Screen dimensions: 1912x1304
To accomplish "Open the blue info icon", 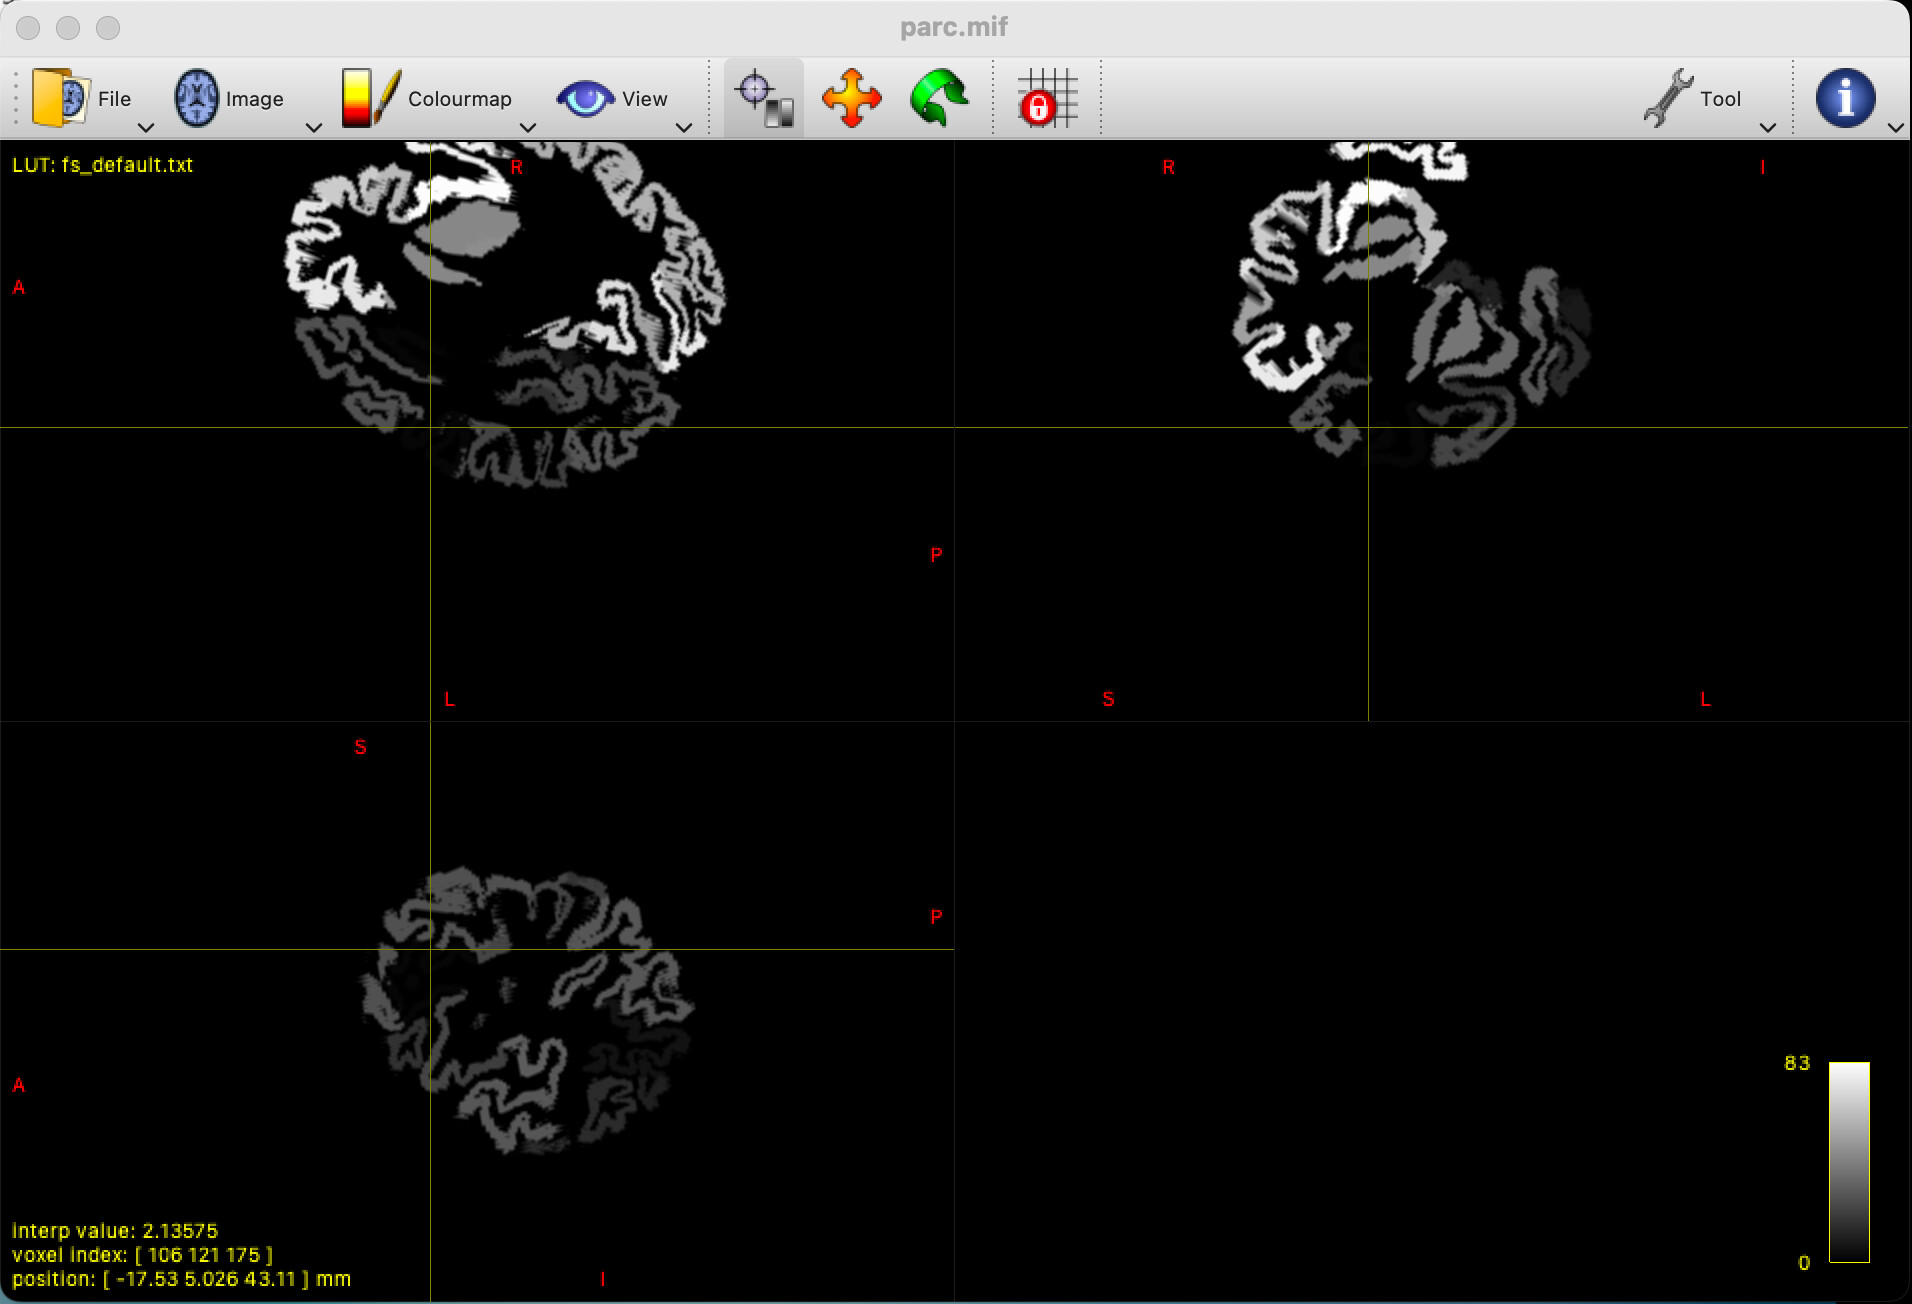I will pyautogui.click(x=1845, y=98).
